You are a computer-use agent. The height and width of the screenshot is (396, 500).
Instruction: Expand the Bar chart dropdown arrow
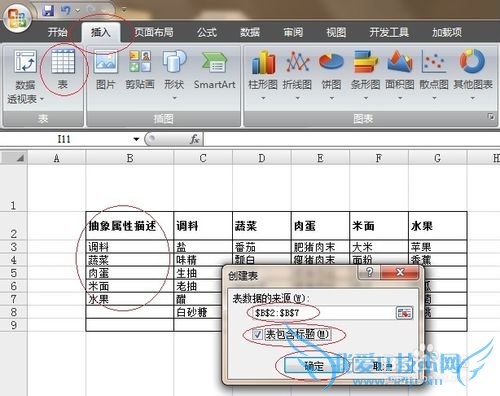[366, 98]
